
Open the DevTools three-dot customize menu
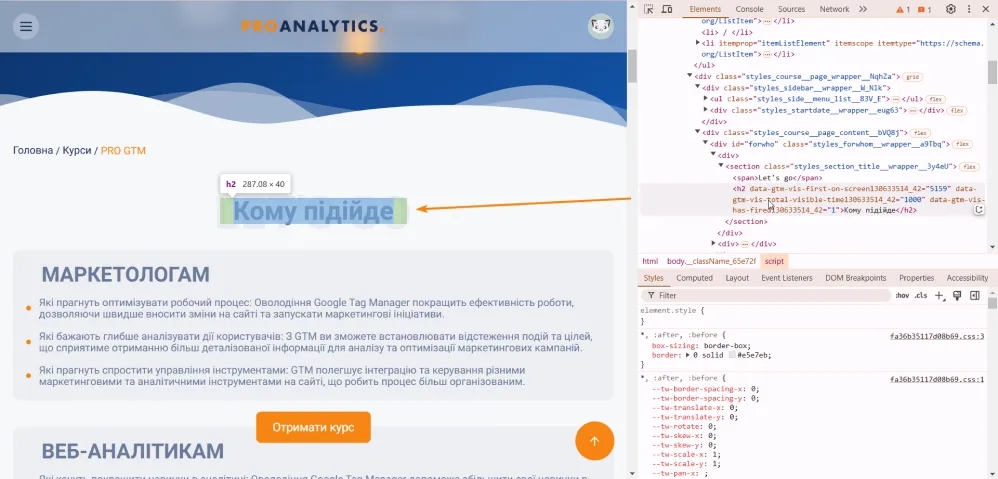tap(969, 9)
